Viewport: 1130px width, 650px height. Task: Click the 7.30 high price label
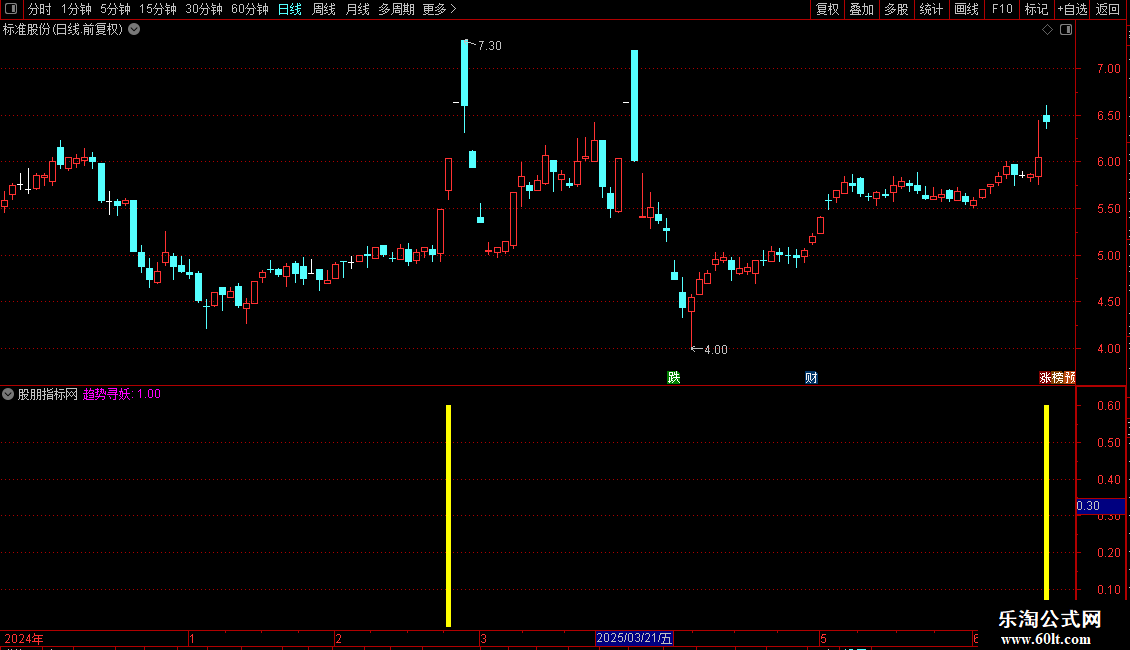489,46
